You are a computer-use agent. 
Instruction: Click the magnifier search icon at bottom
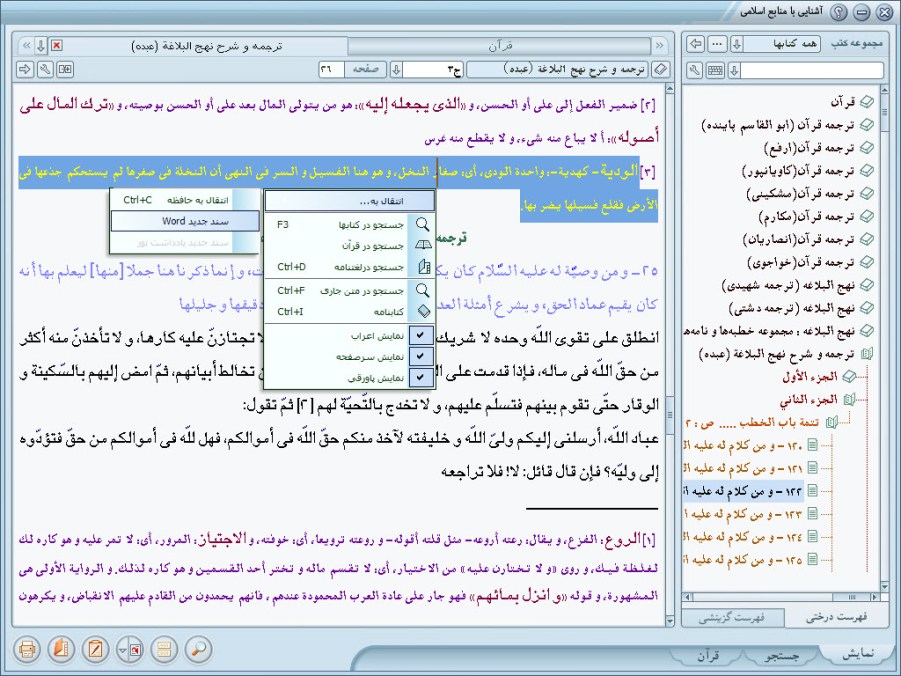tap(199, 649)
